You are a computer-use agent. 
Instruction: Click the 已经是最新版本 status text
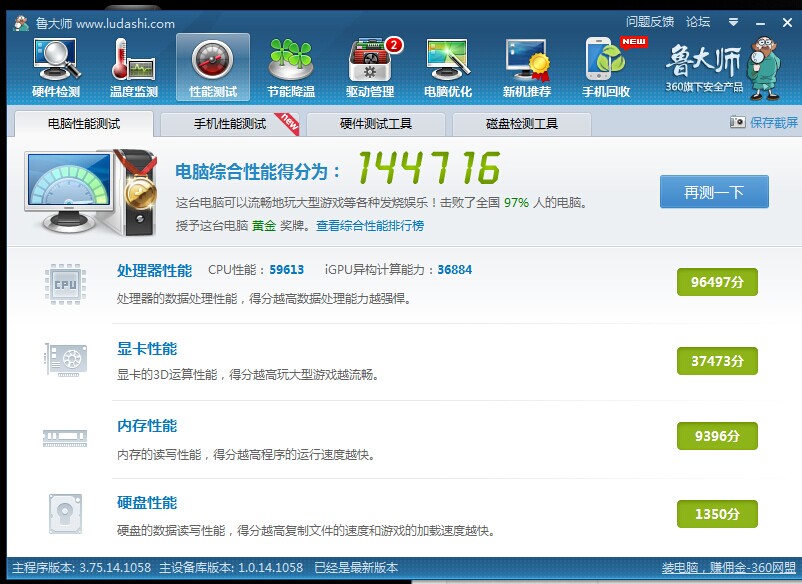coord(356,568)
